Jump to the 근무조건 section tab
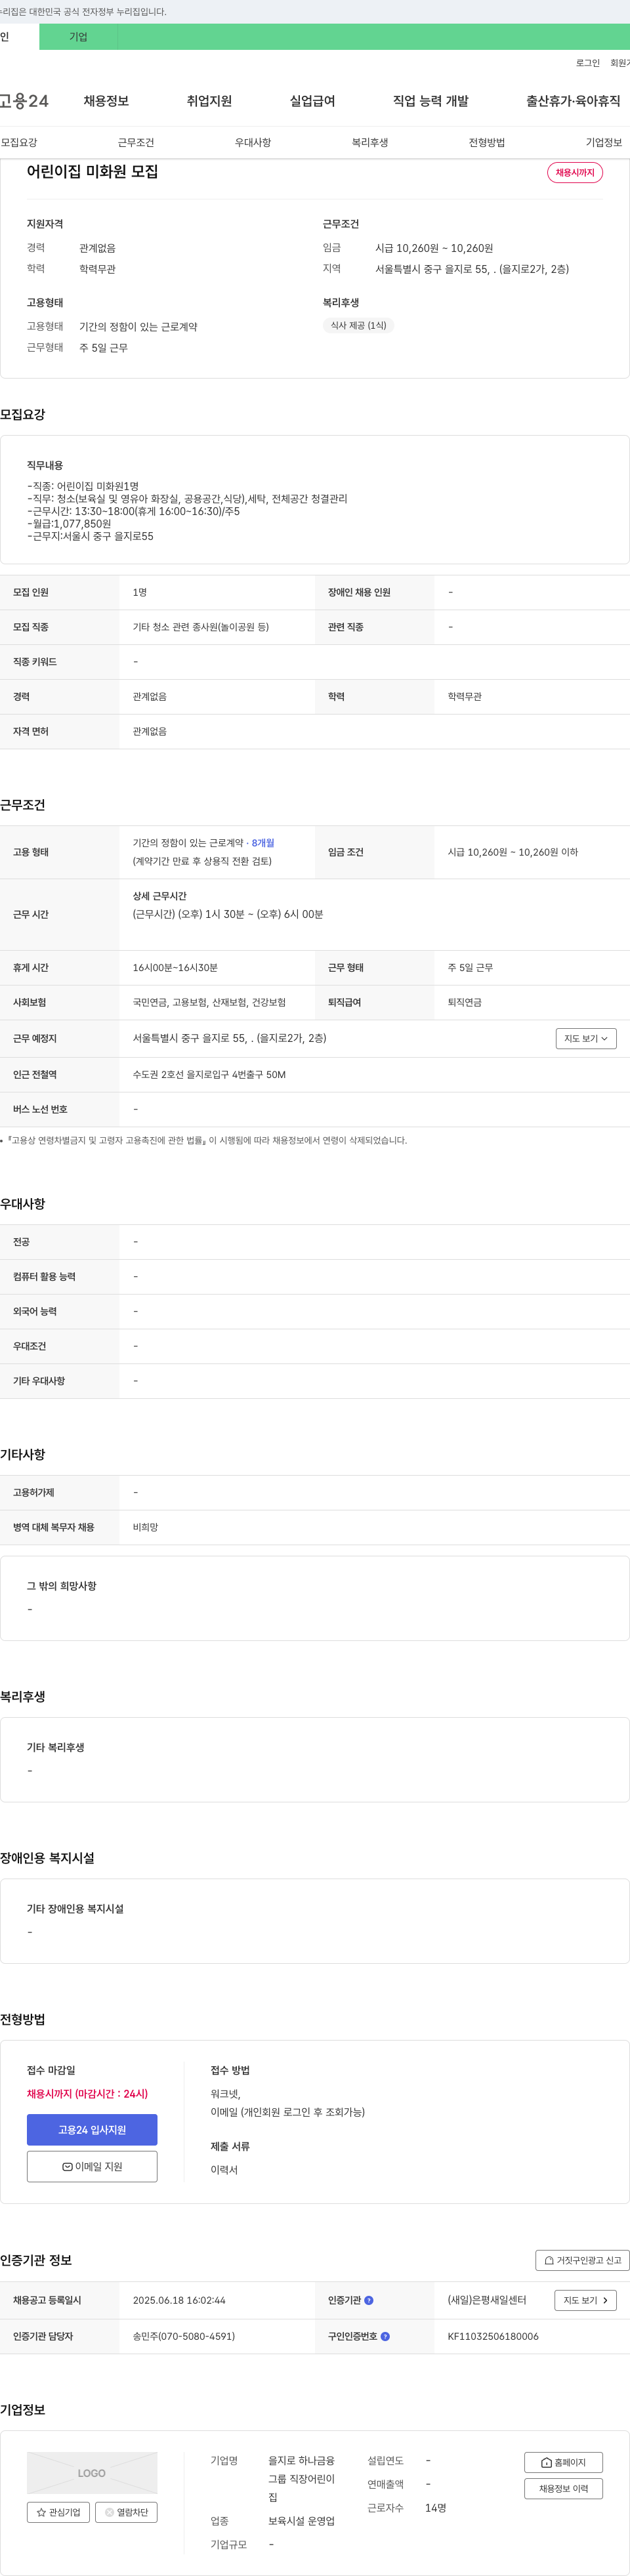 [x=136, y=143]
